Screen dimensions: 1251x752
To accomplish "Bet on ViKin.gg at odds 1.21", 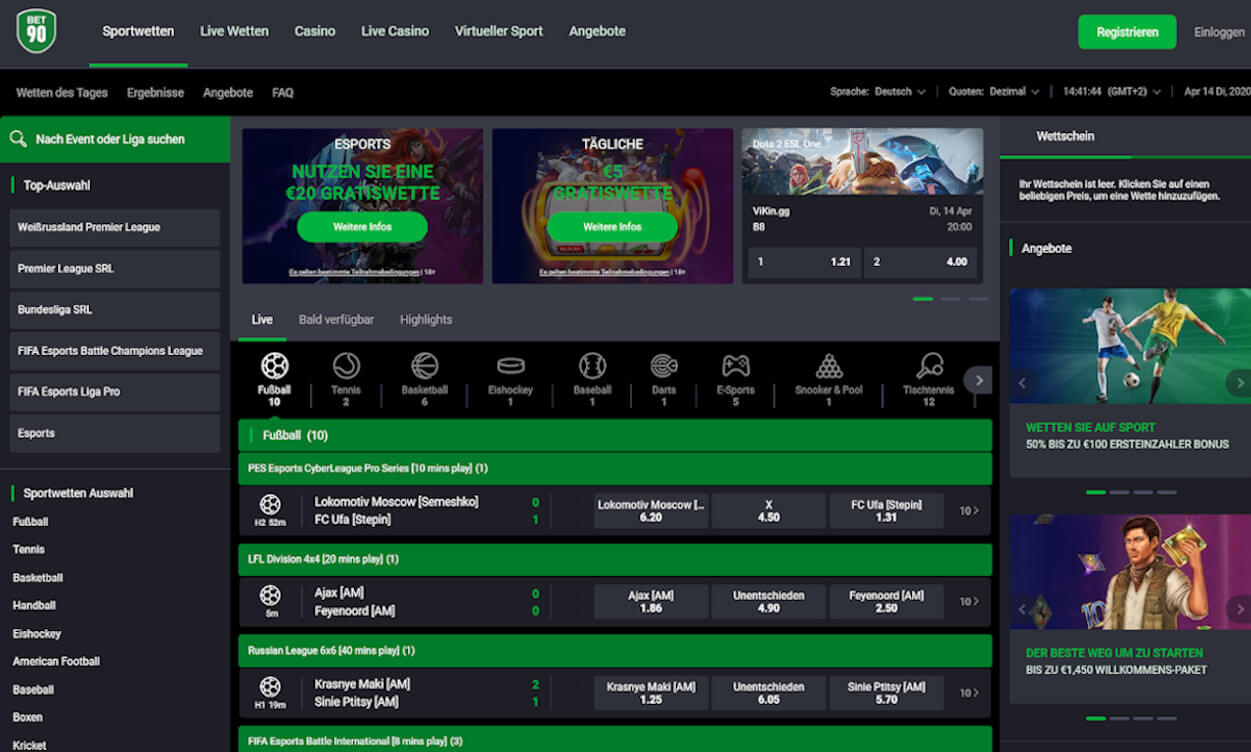I will click(804, 262).
